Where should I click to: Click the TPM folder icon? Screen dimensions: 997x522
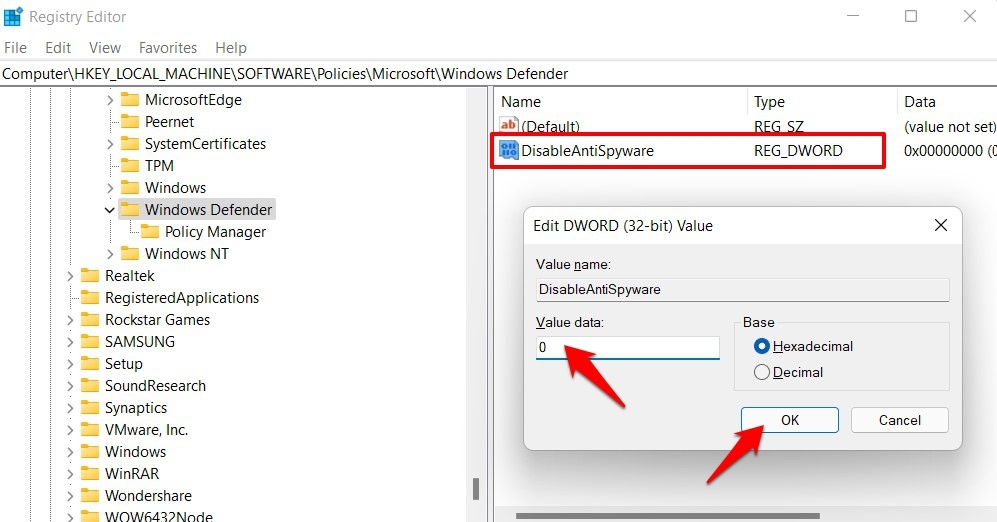[130, 166]
